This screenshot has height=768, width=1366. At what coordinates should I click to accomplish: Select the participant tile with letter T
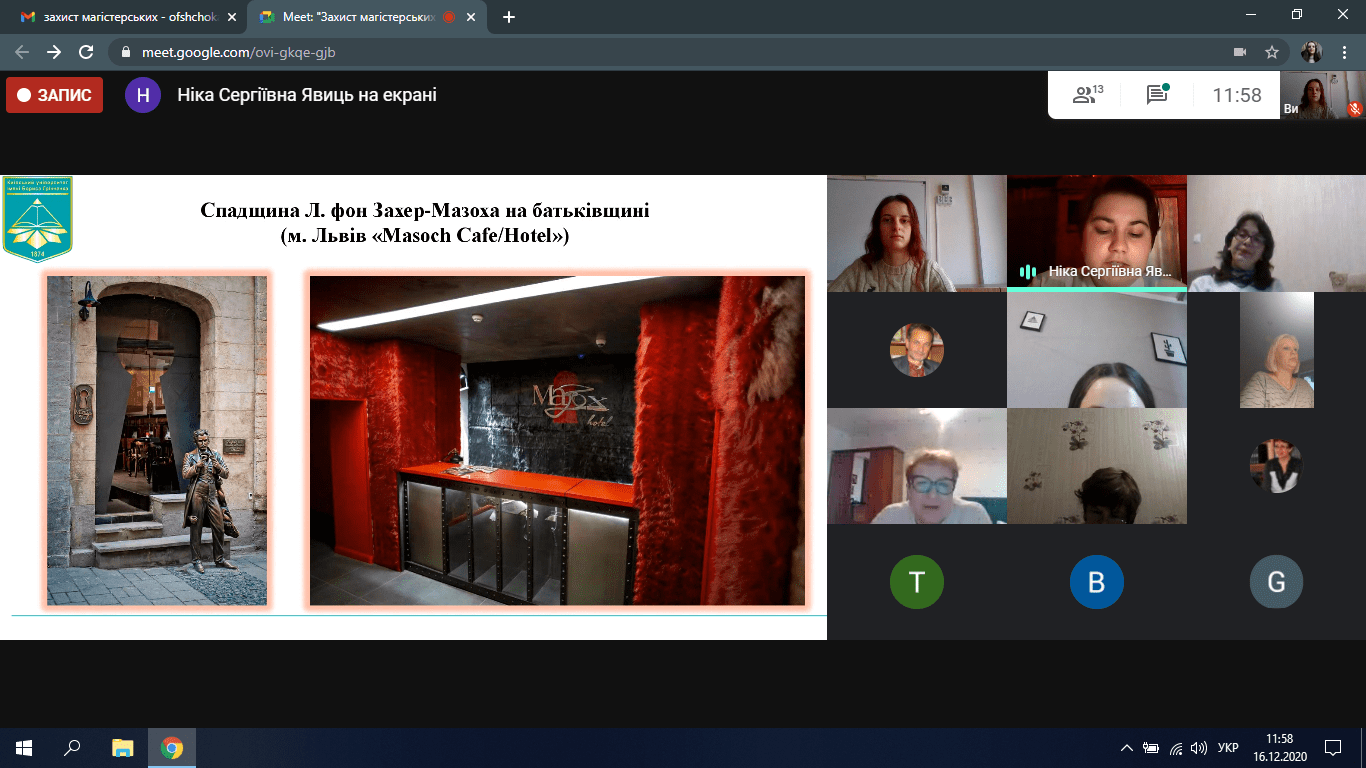pos(916,581)
